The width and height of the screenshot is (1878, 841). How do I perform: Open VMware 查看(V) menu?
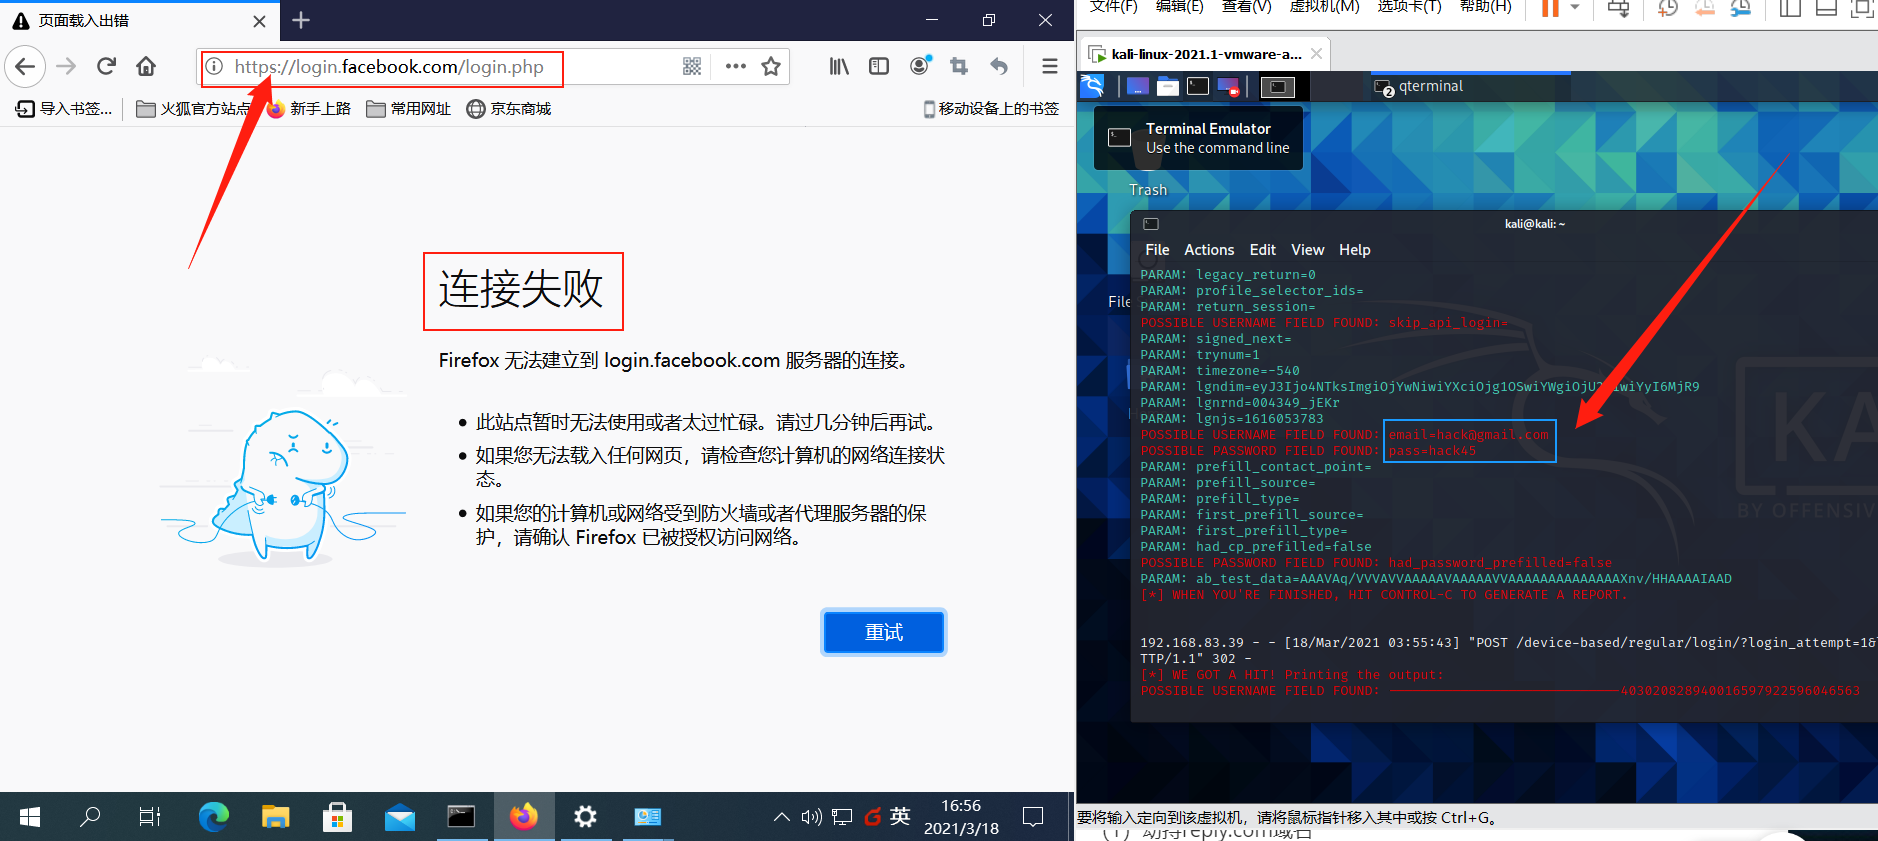coord(1247,7)
